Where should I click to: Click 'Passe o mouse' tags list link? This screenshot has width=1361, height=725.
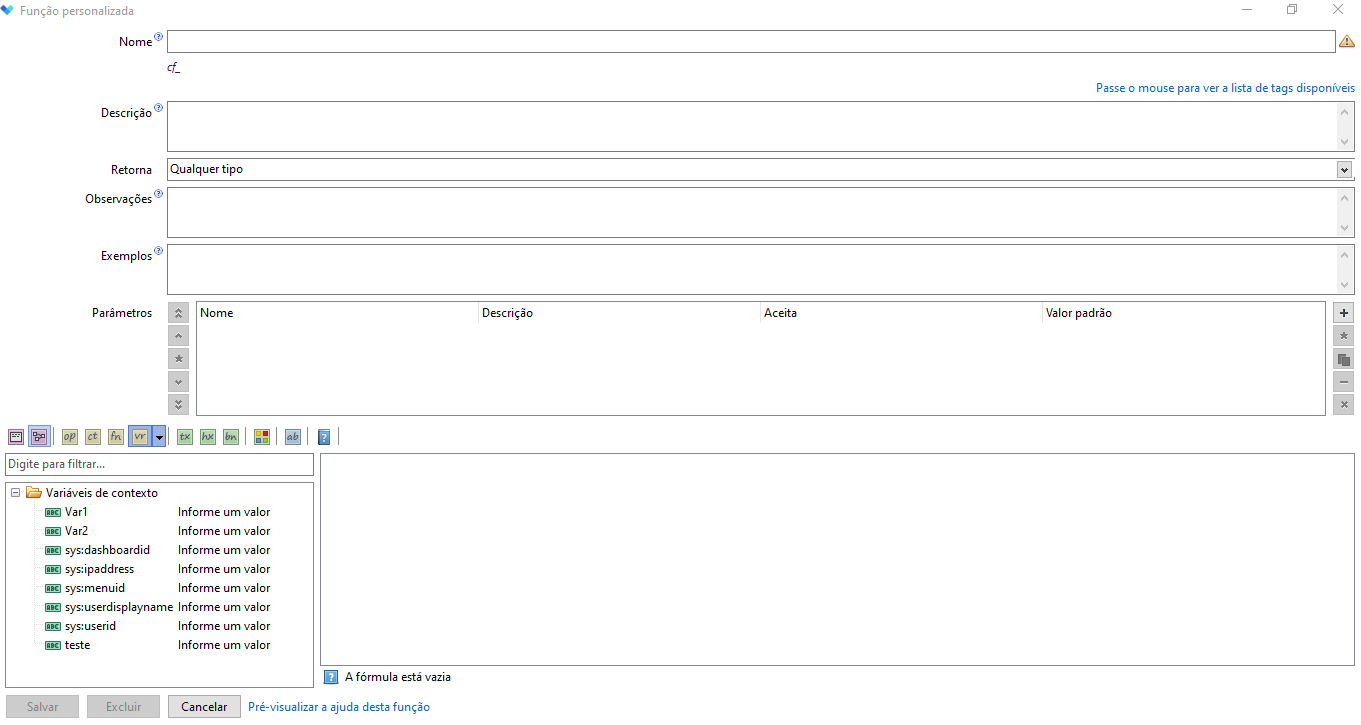[1226, 88]
